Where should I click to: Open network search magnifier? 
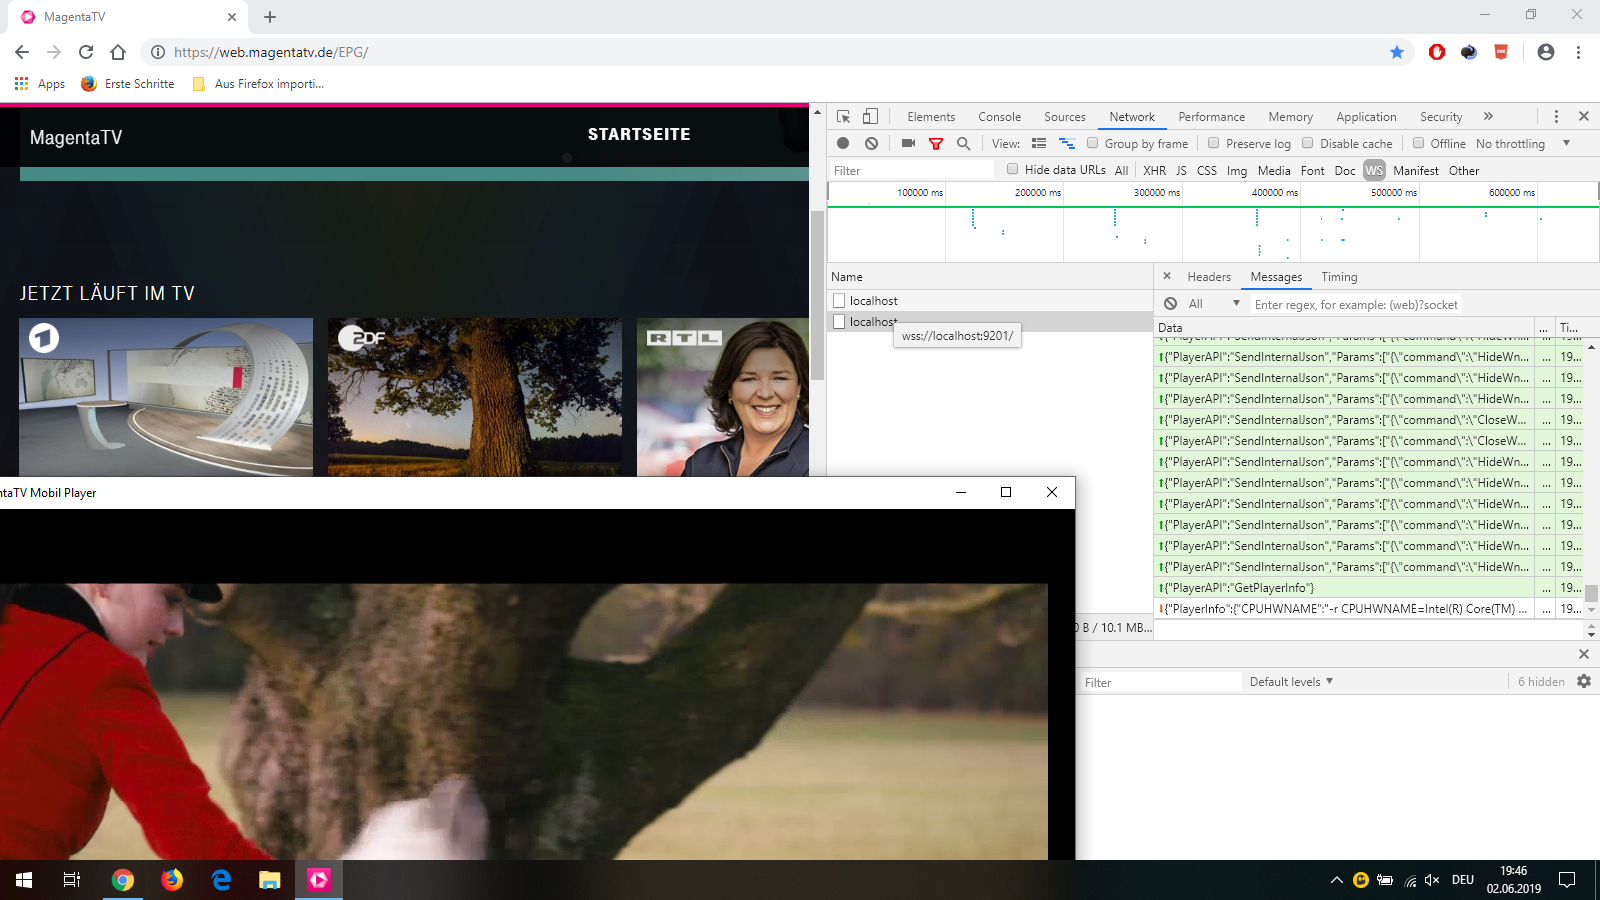(963, 143)
